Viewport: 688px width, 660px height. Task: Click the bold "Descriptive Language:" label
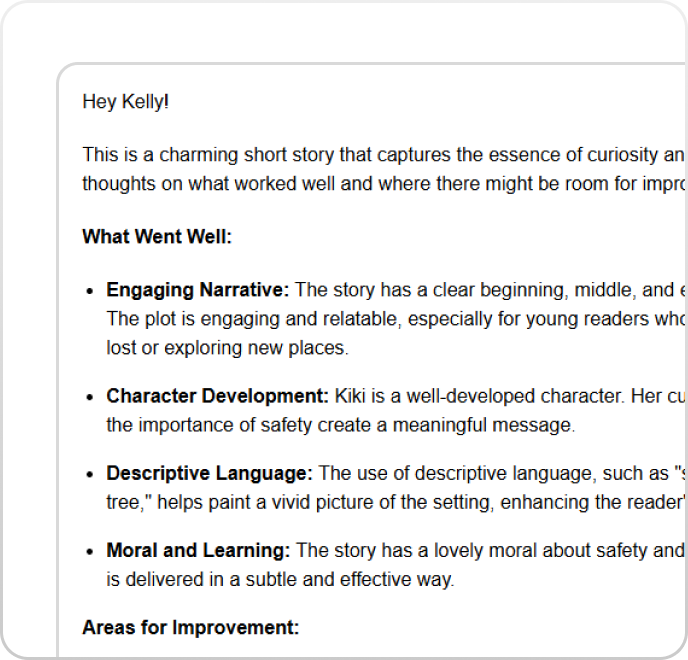pos(210,473)
